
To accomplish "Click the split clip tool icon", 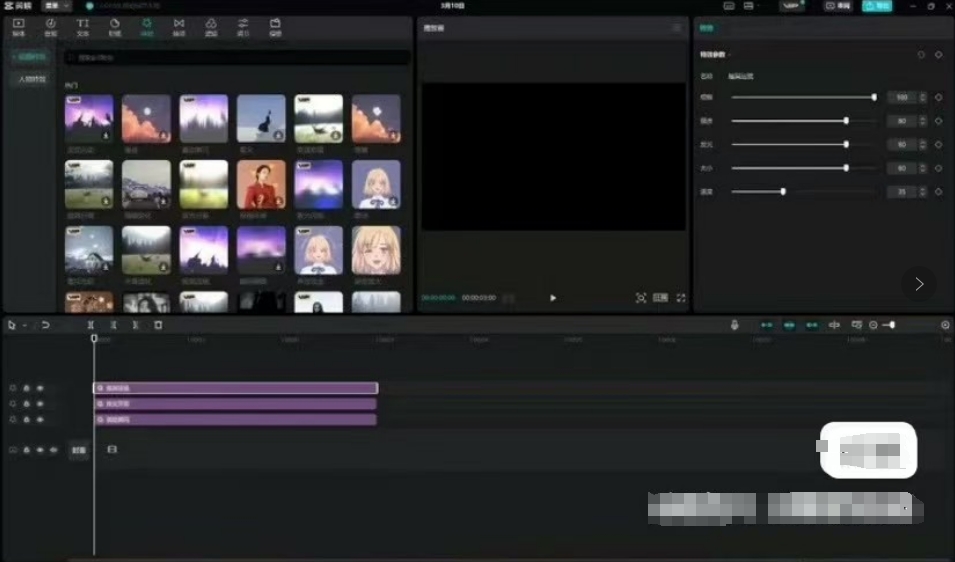I will tap(90, 325).
